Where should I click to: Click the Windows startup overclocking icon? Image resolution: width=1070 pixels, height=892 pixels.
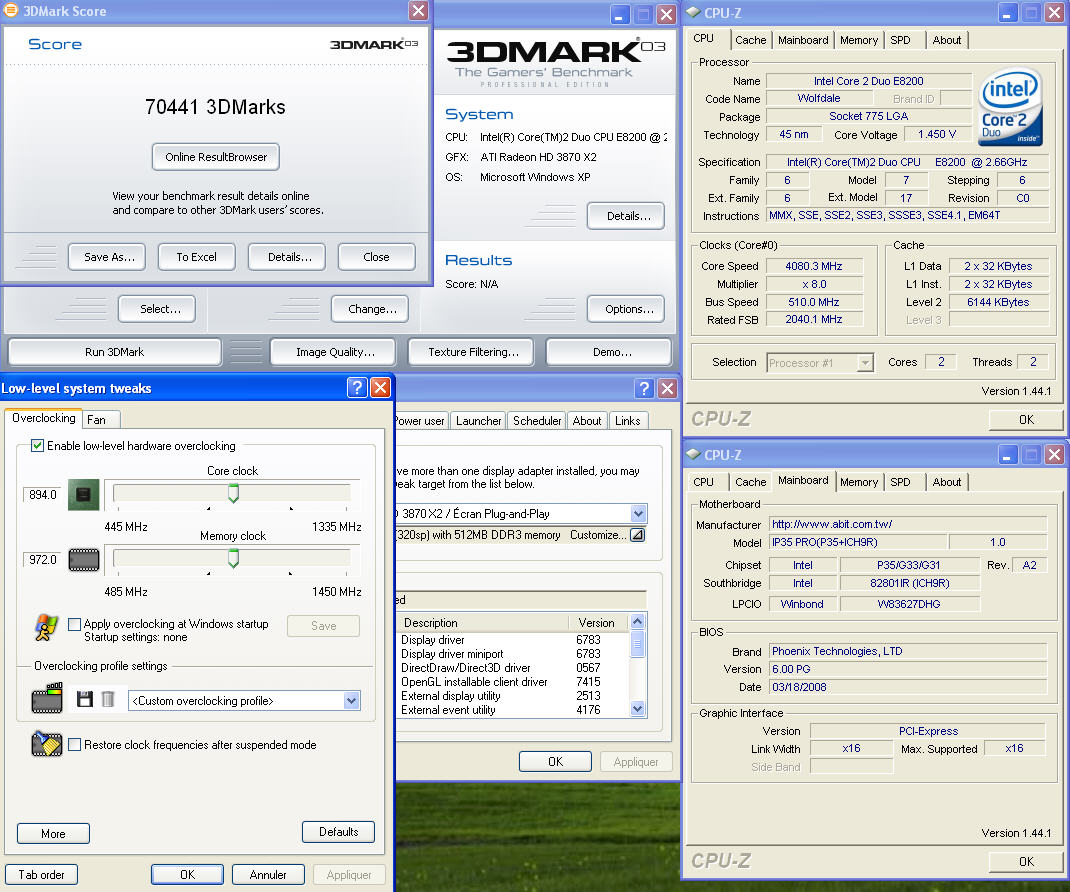pyautogui.click(x=46, y=627)
